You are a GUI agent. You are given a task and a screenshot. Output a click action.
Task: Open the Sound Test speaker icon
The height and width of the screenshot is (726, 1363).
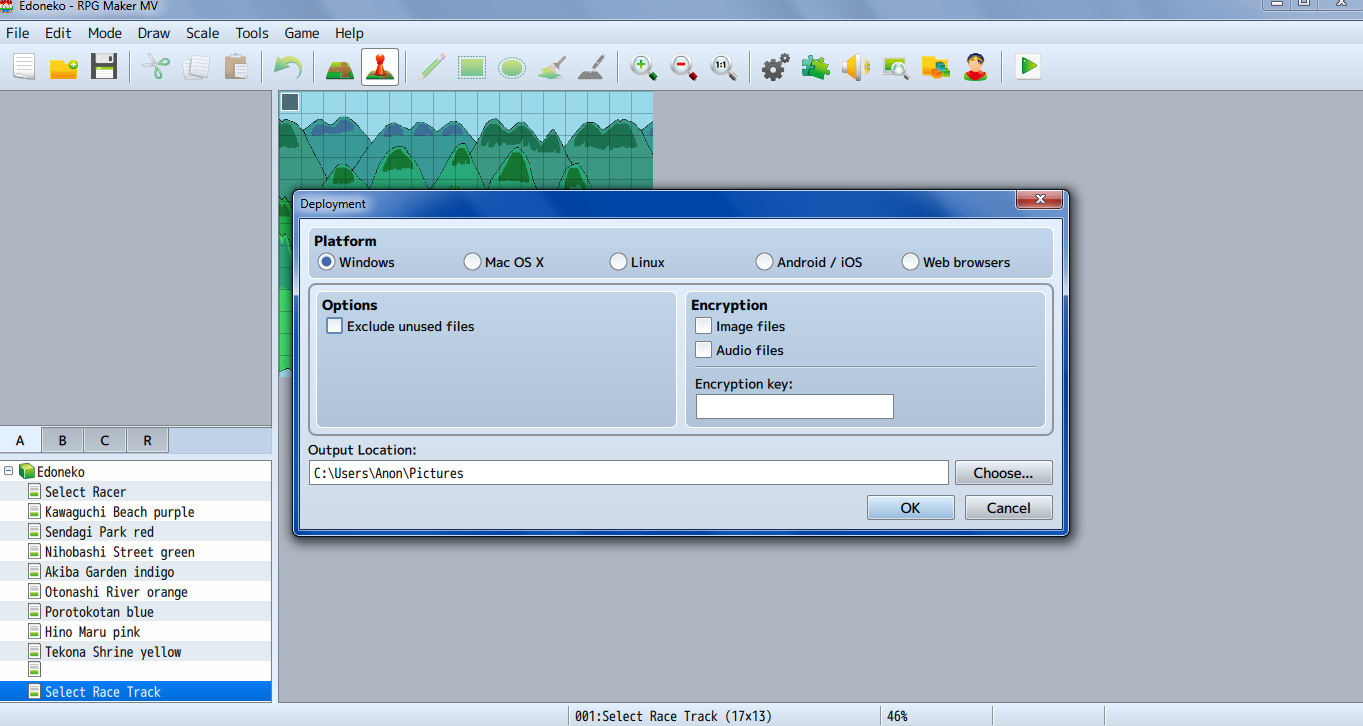(x=856, y=67)
